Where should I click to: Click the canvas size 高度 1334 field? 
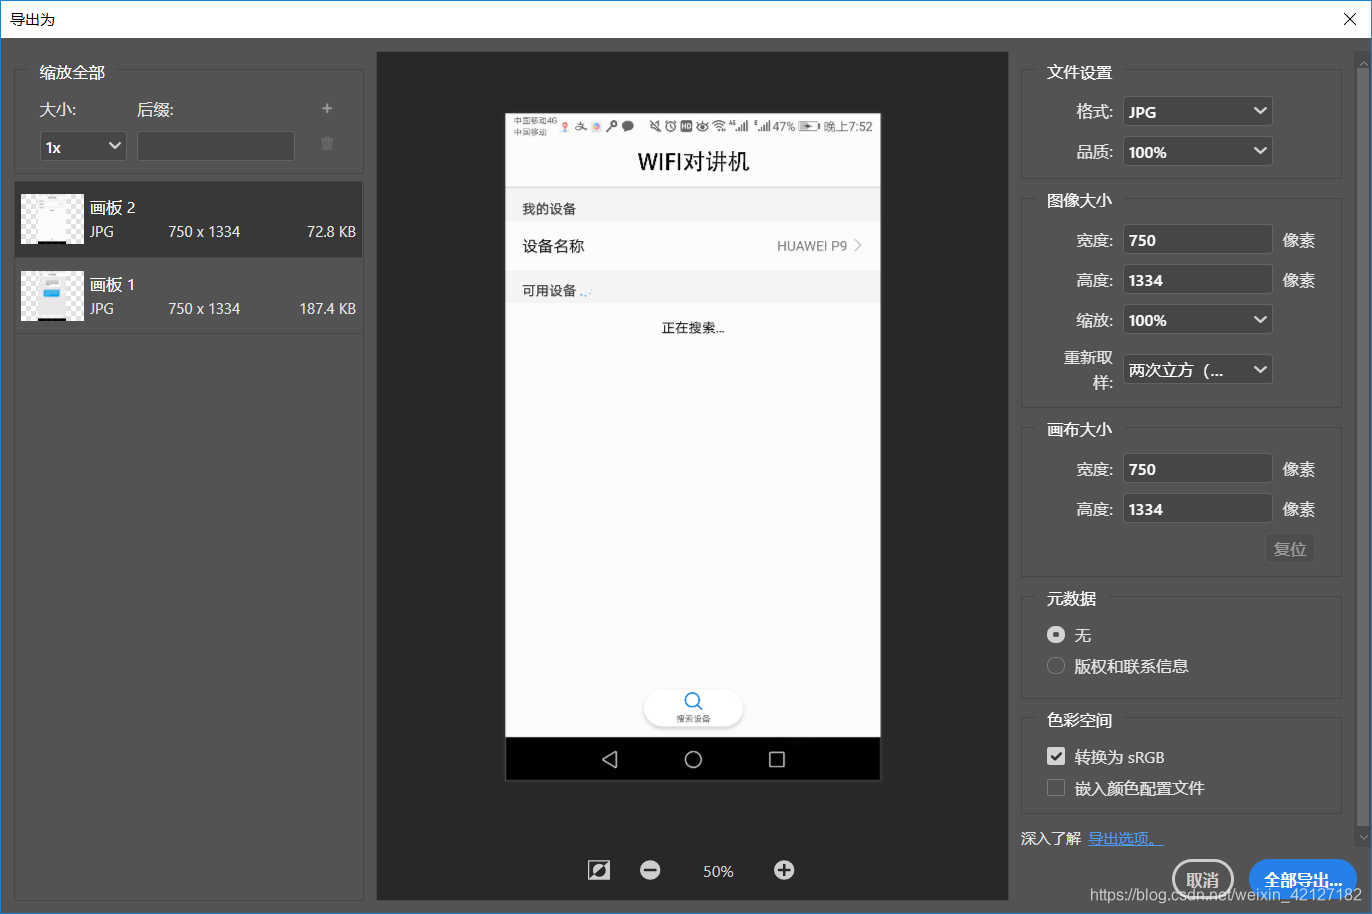click(1198, 508)
